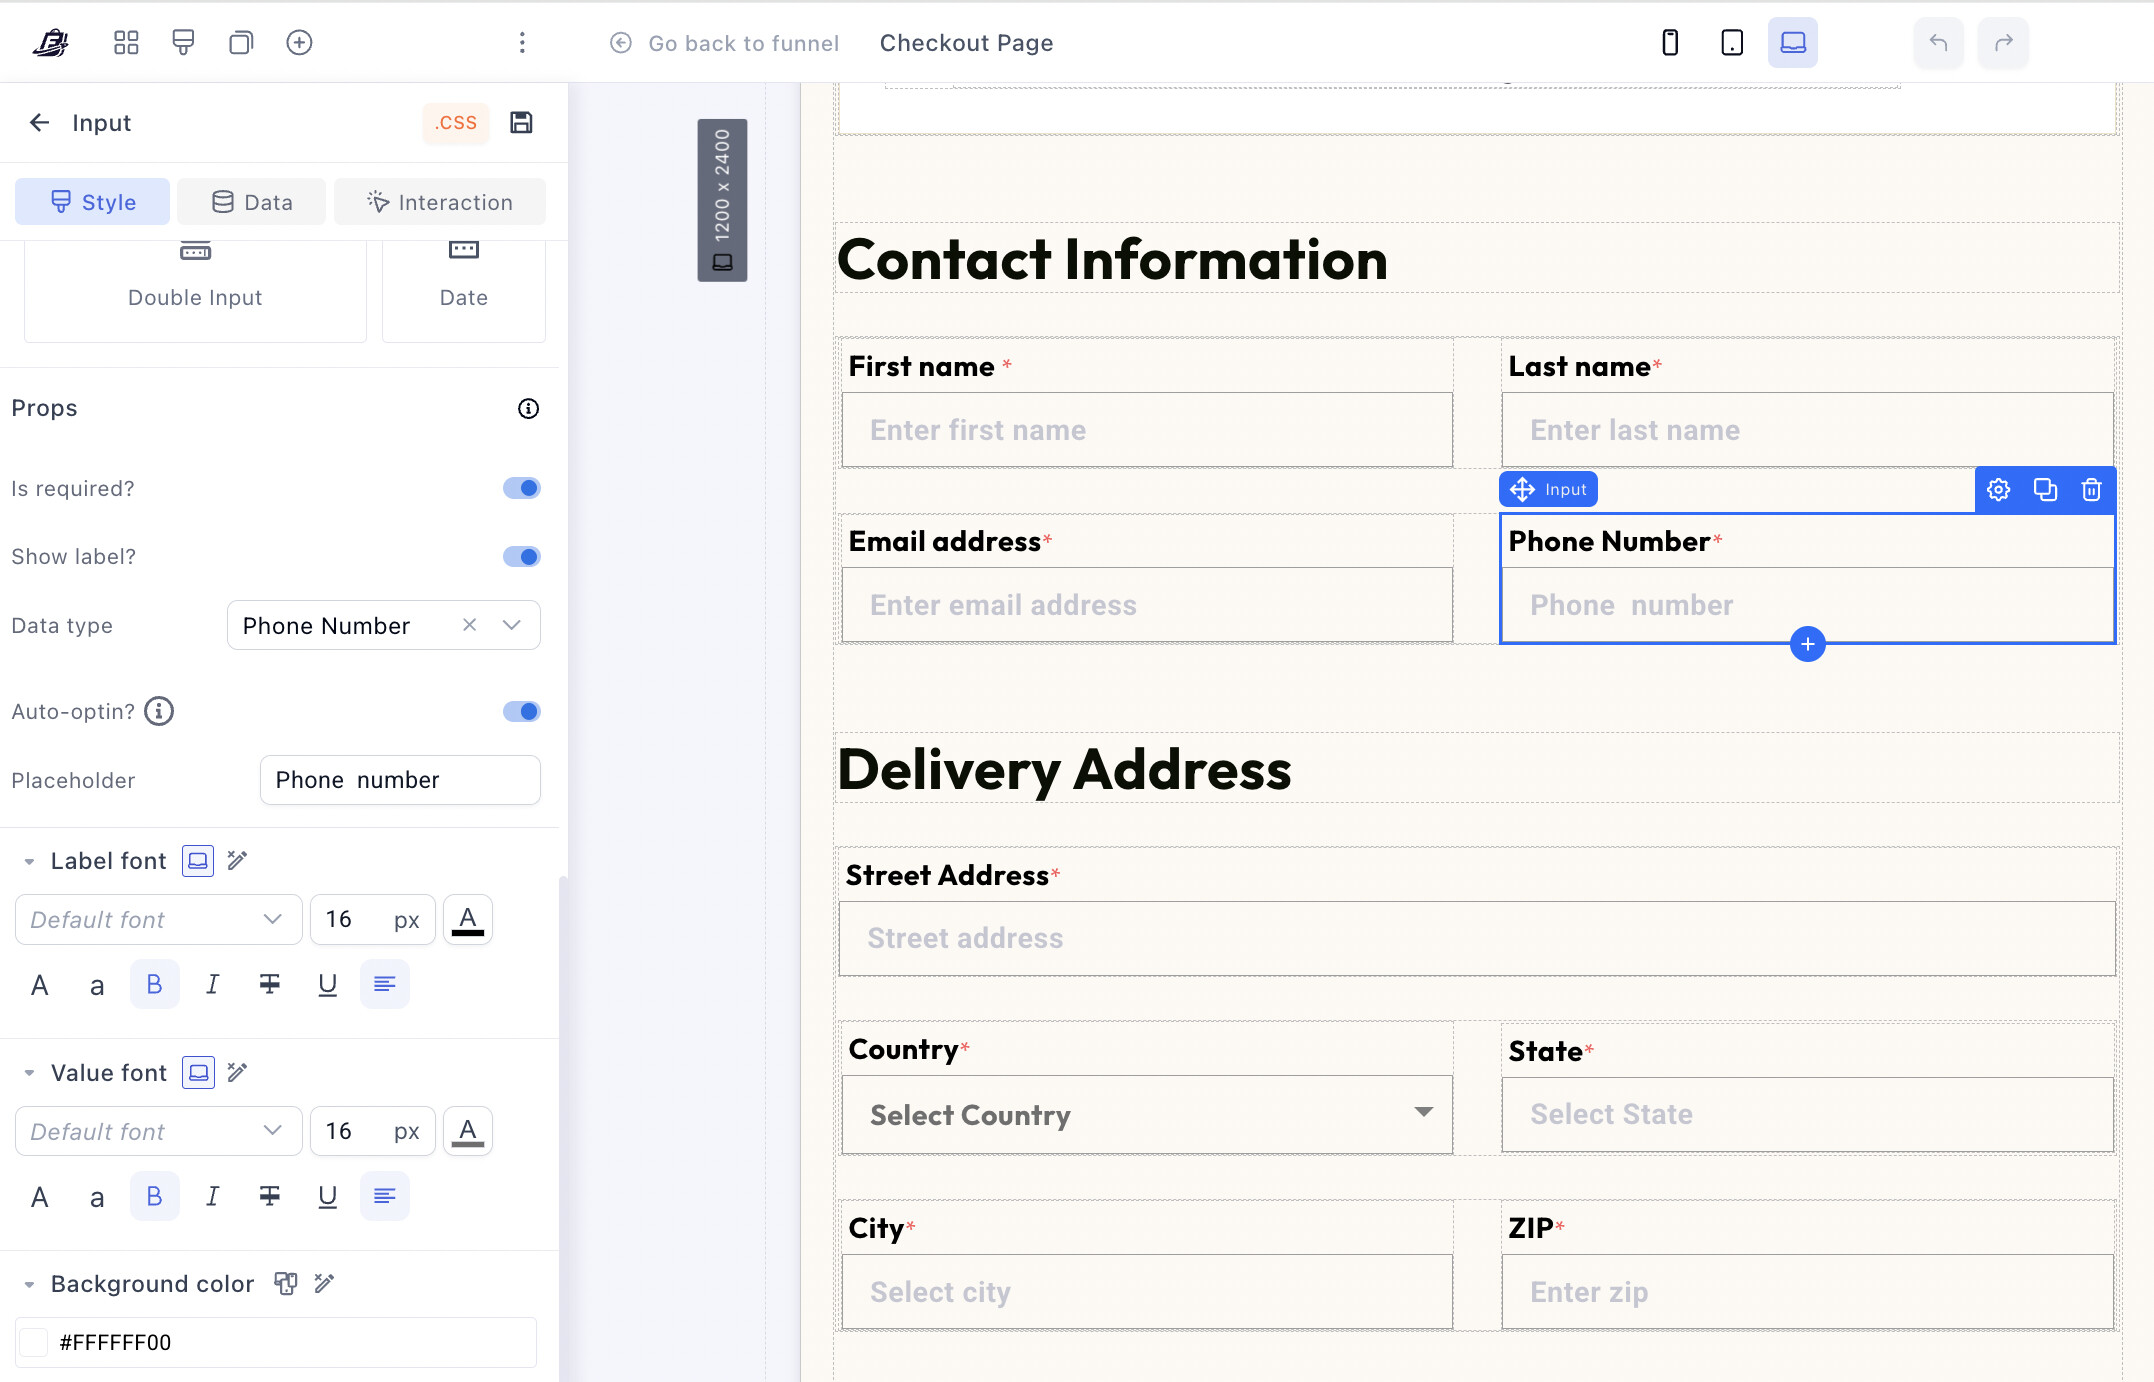Click the undo arrow button

point(1938,43)
